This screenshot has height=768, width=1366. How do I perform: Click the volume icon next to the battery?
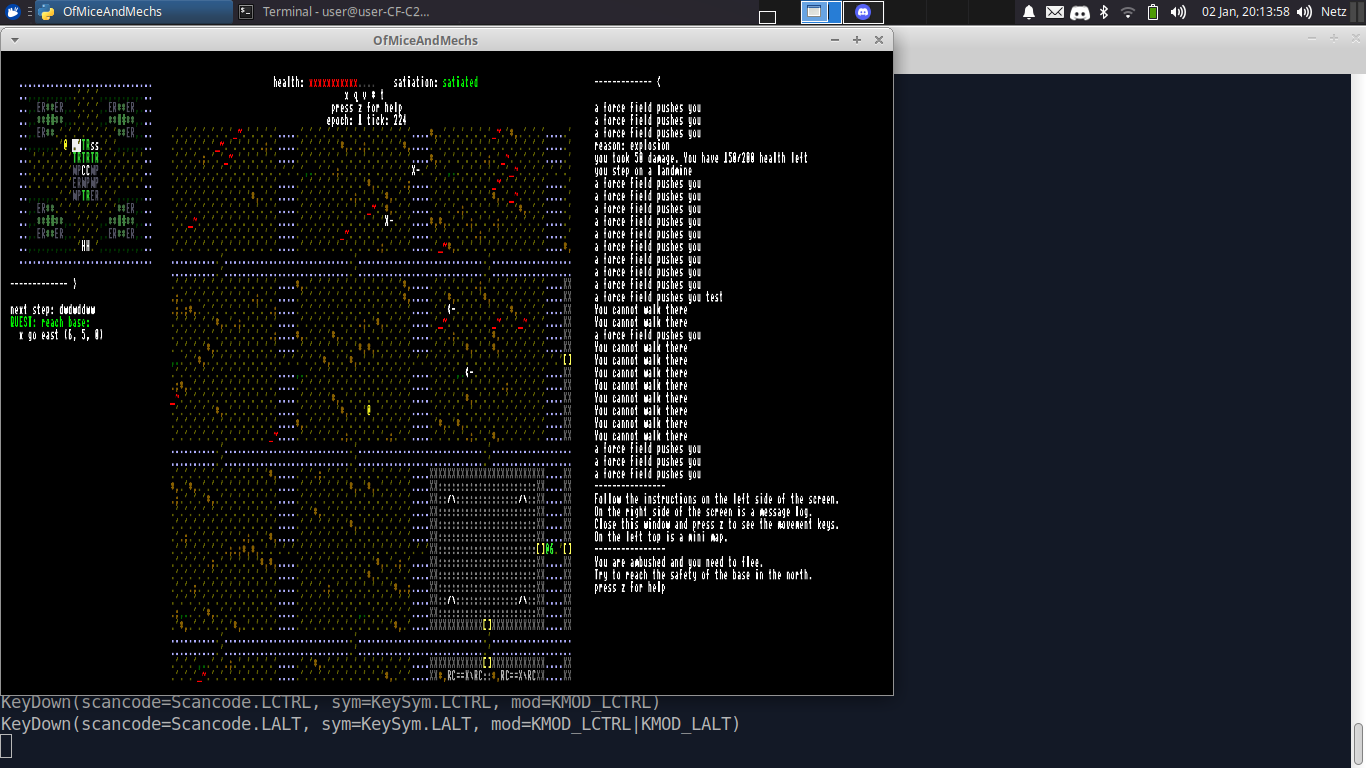(1178, 12)
